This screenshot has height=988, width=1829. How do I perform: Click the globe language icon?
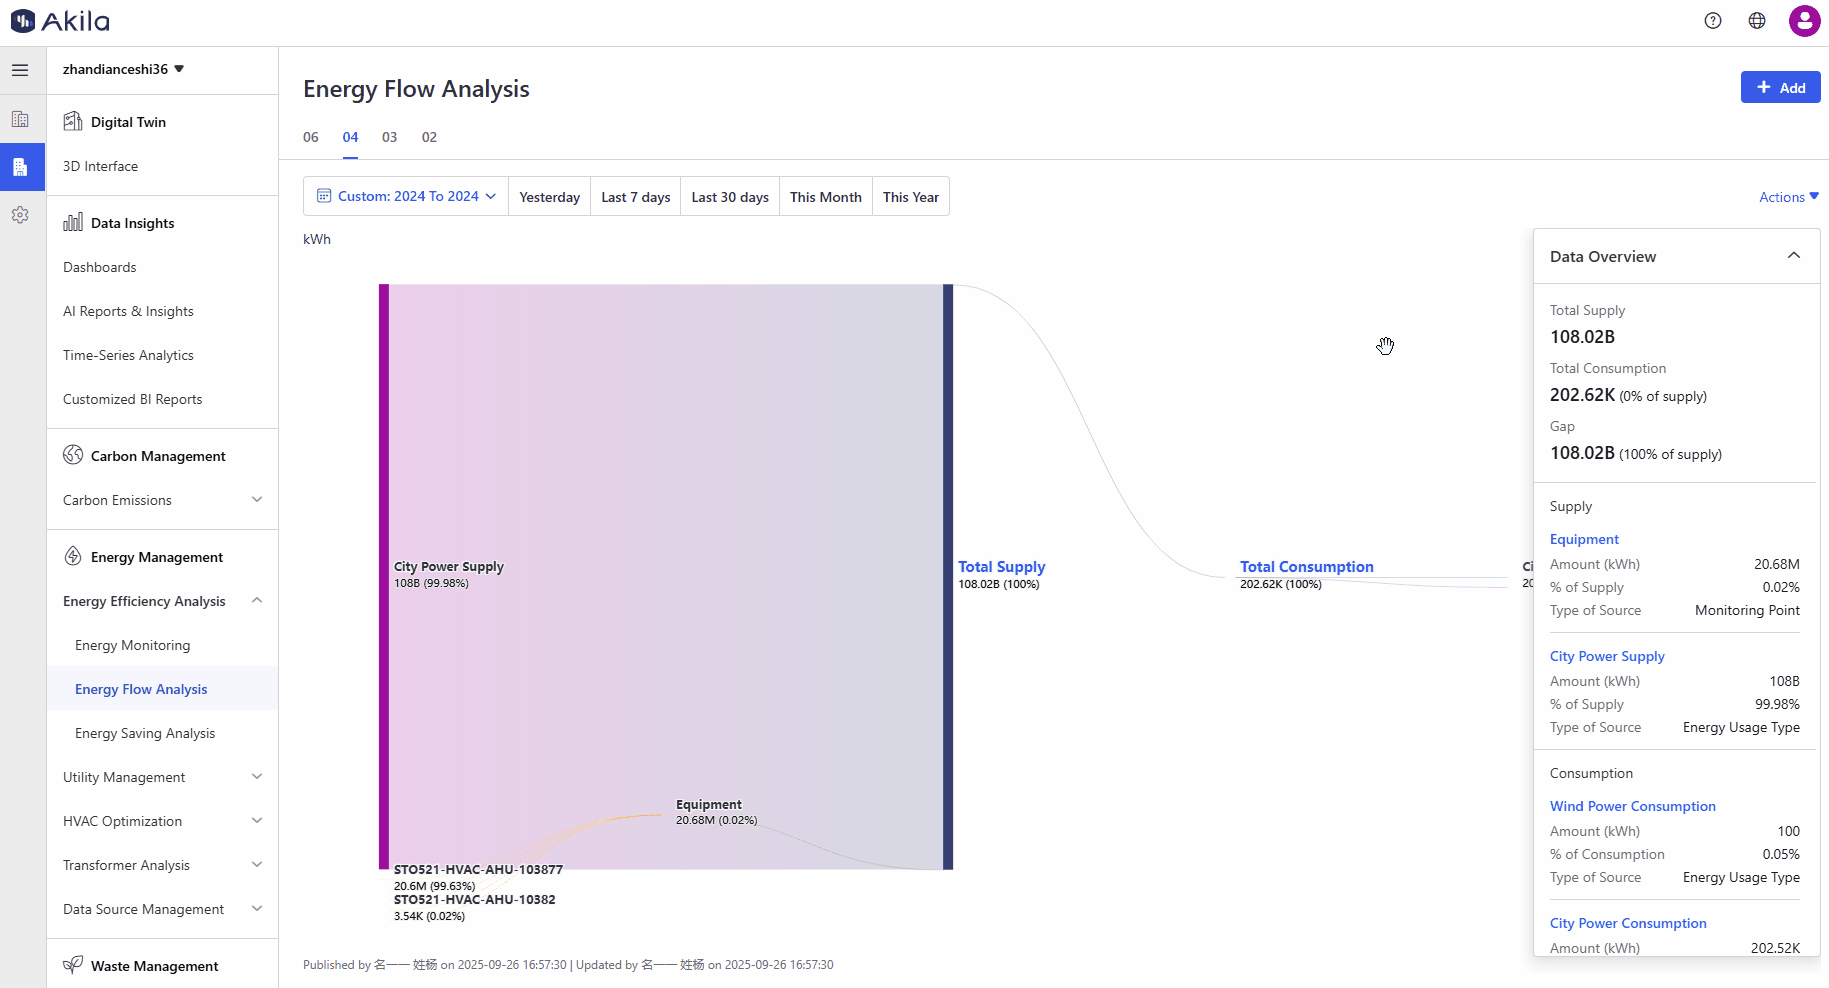pyautogui.click(x=1757, y=21)
